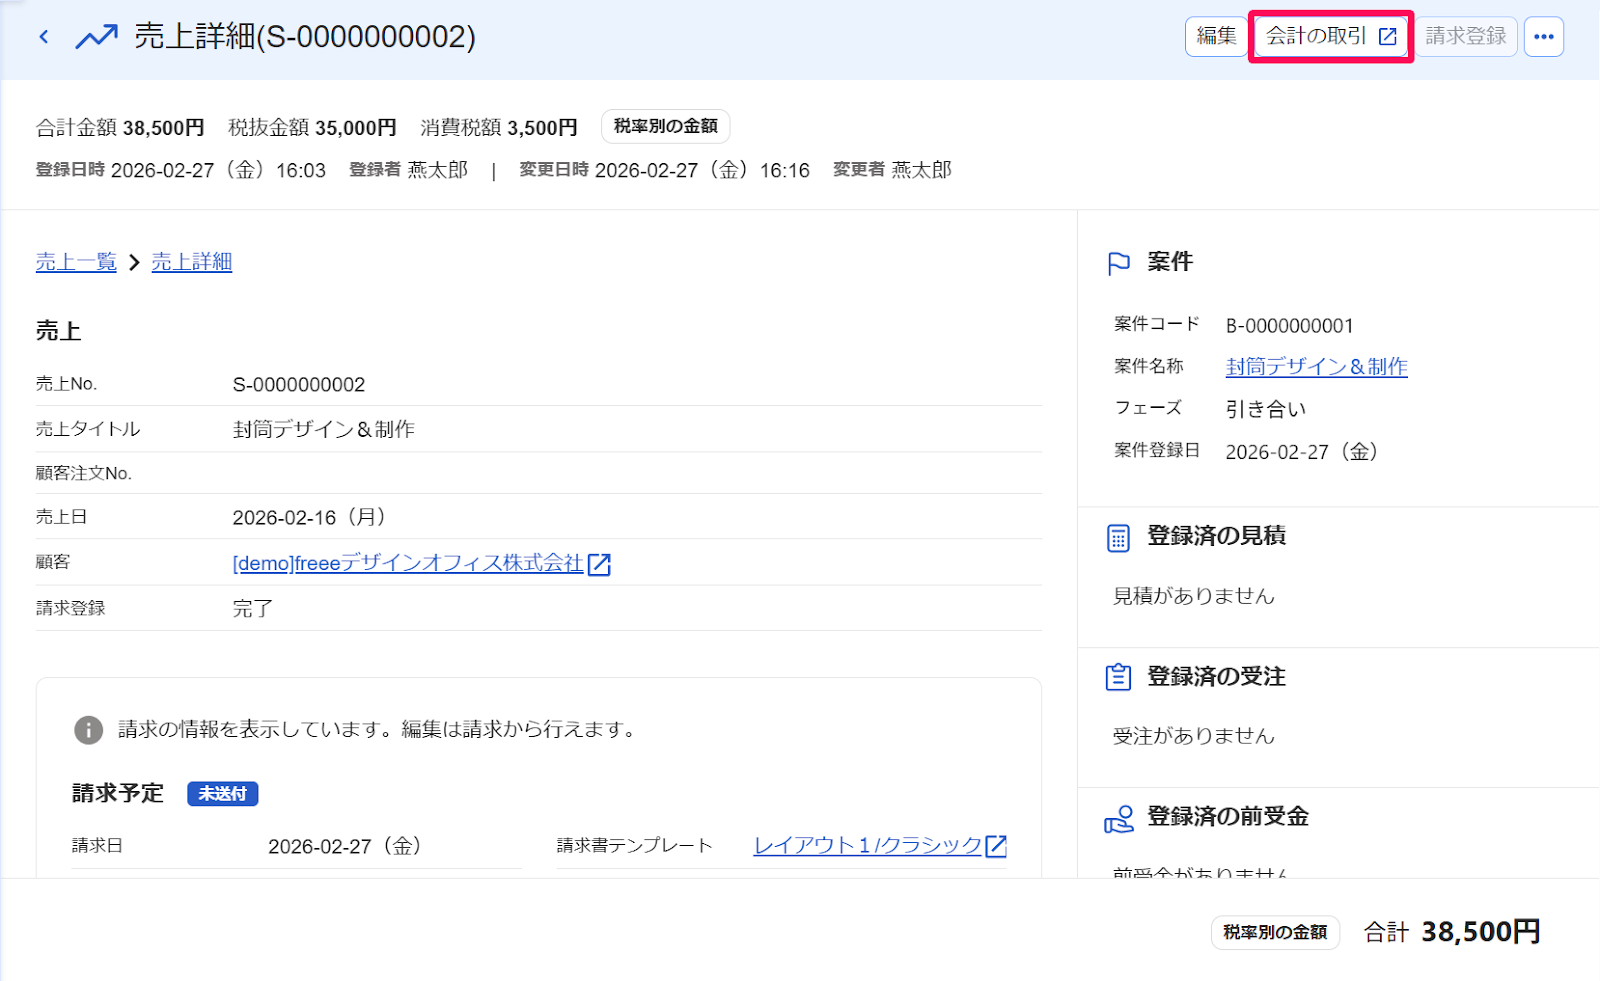The image size is (1600, 981).
Task: Select the 請求登録 status 完了
Action: coord(253,608)
